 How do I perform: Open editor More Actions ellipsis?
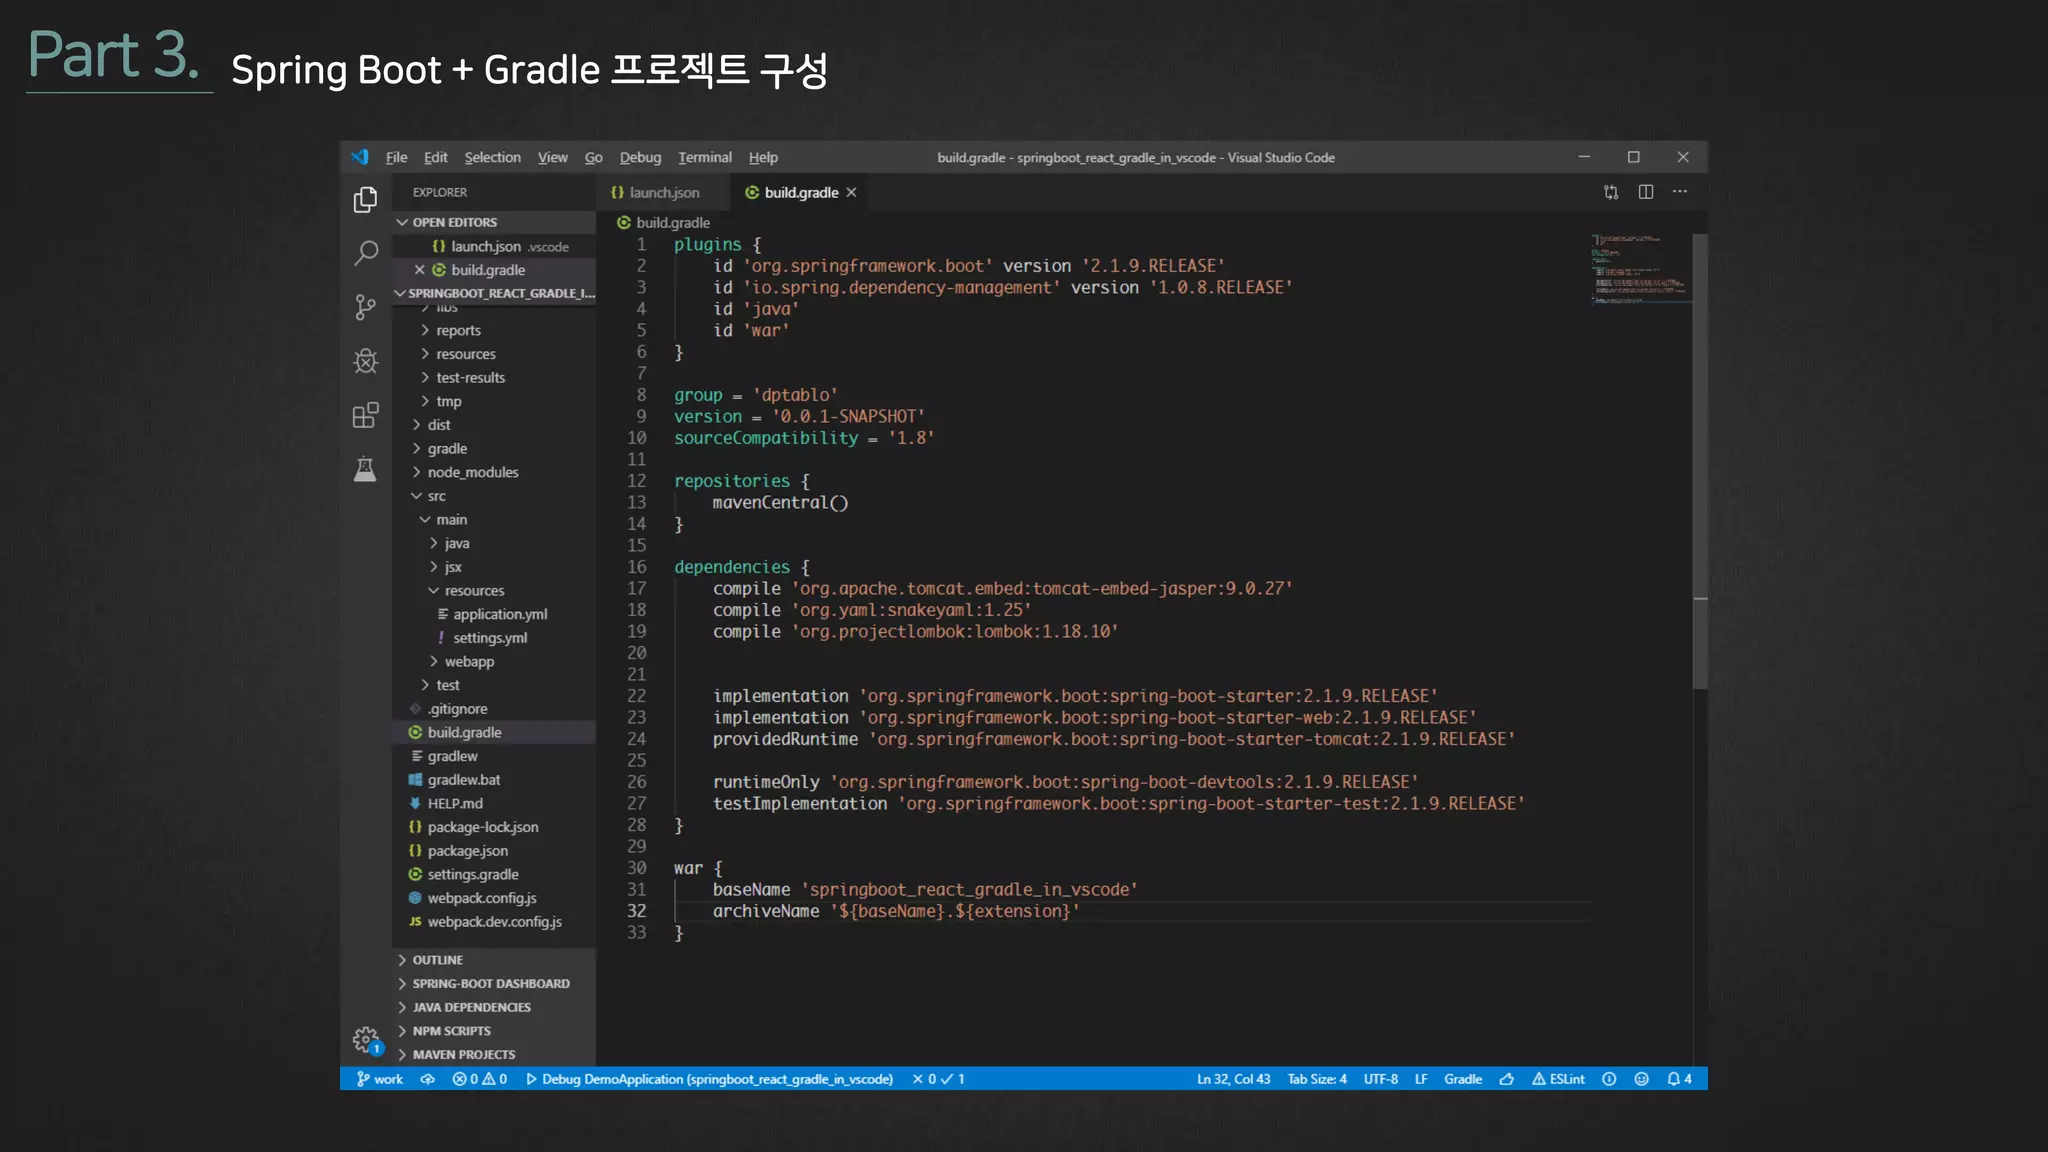pyautogui.click(x=1680, y=192)
